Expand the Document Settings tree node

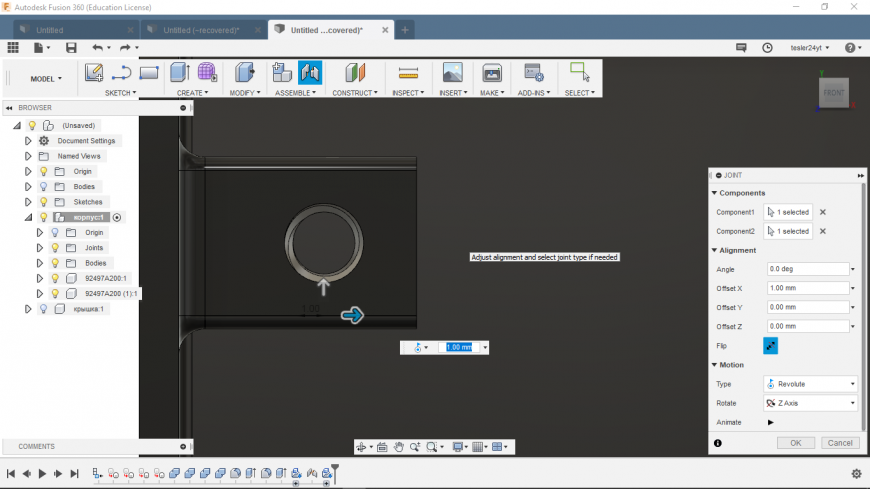pos(28,141)
